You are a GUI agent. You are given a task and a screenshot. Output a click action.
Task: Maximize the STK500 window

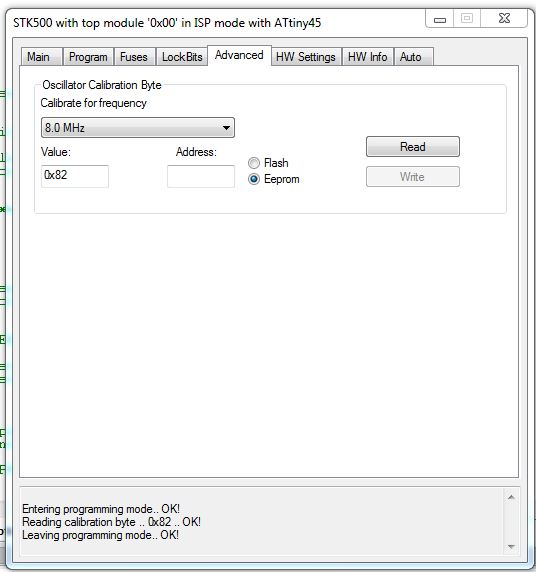(467, 18)
